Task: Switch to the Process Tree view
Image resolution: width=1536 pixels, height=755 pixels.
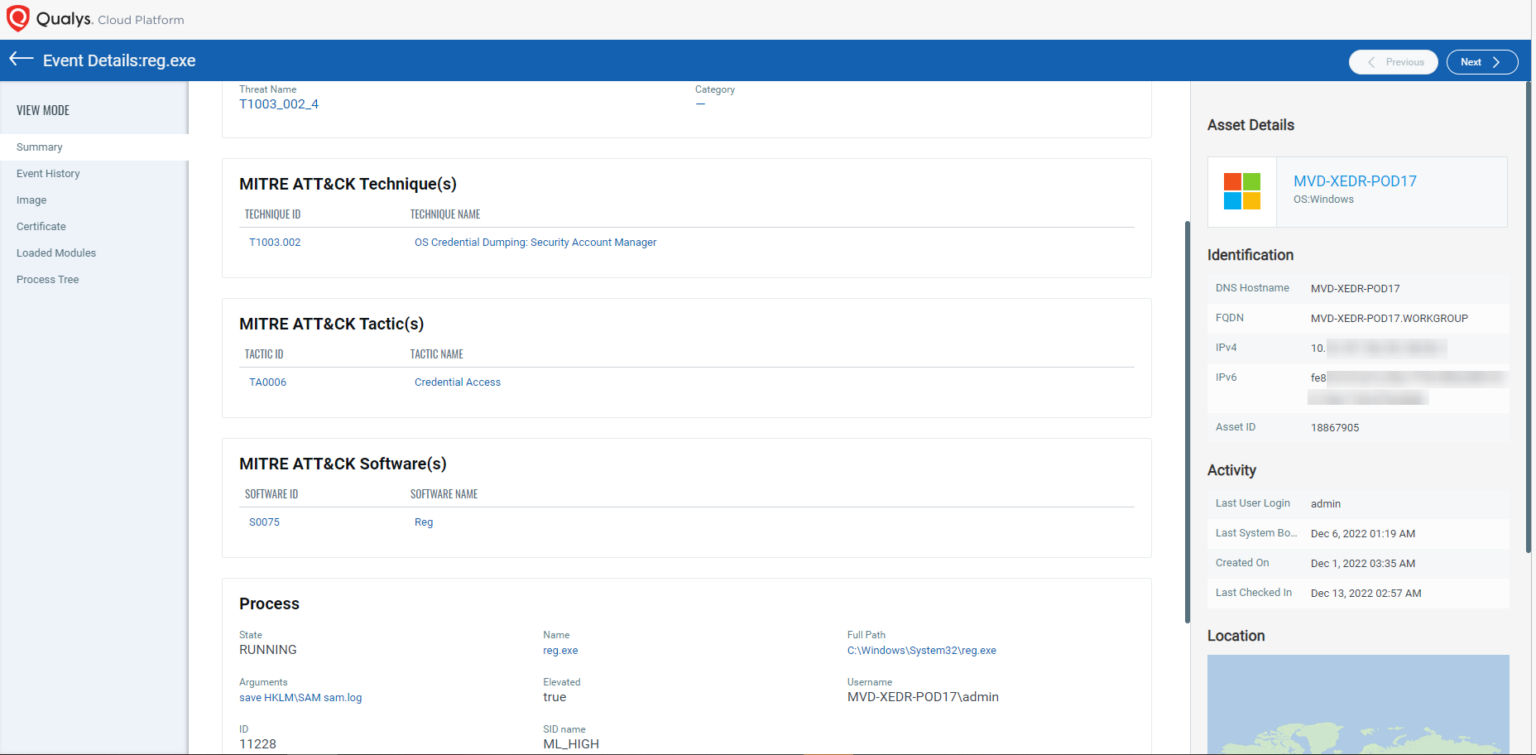Action: [x=47, y=279]
